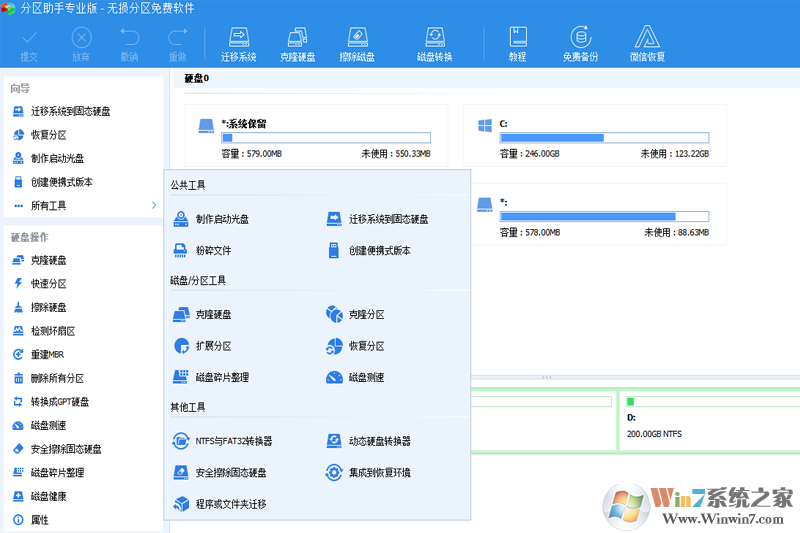Click 粉碎文件 in the tools popup
Viewport: 800px width, 533px height.
[202, 250]
